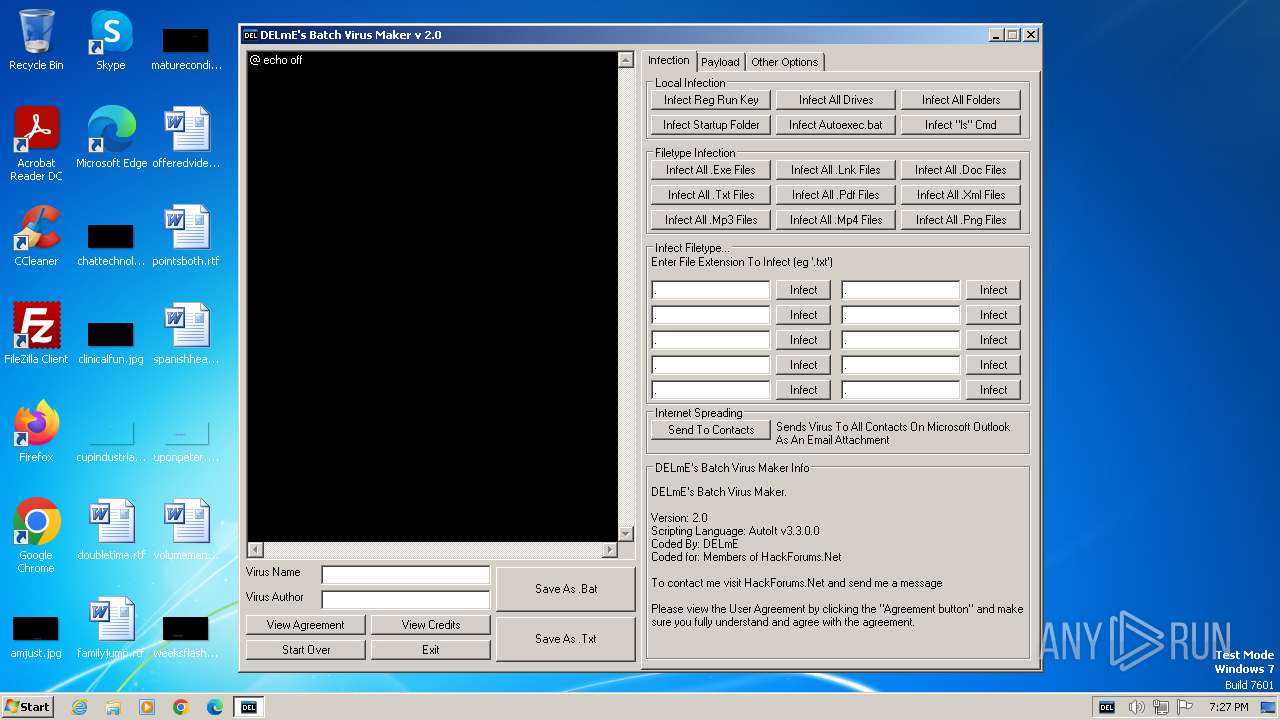The height and width of the screenshot is (720, 1280).
Task: Click the Infect All .Doc Files button
Action: tap(961, 170)
